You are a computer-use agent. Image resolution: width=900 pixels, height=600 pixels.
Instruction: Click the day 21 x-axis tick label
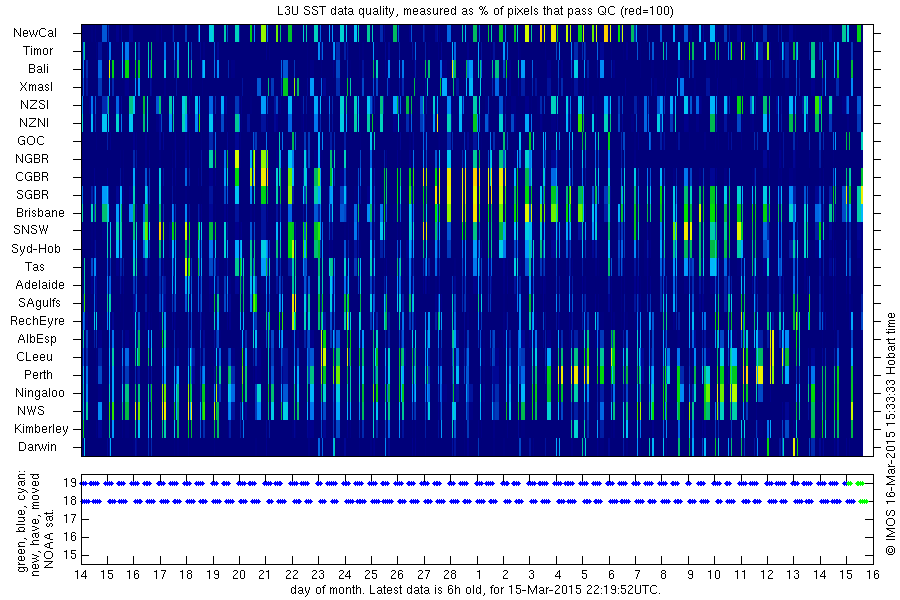click(265, 575)
